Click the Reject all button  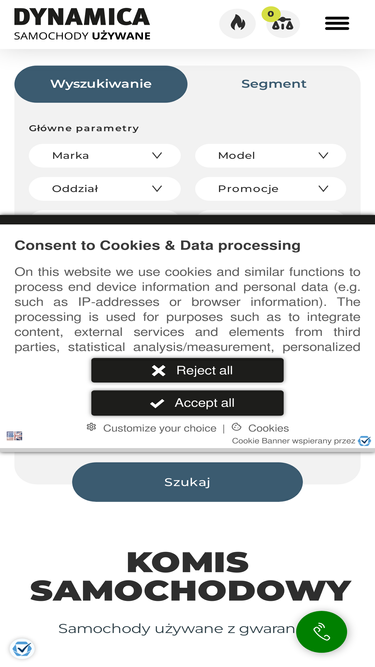(187, 371)
